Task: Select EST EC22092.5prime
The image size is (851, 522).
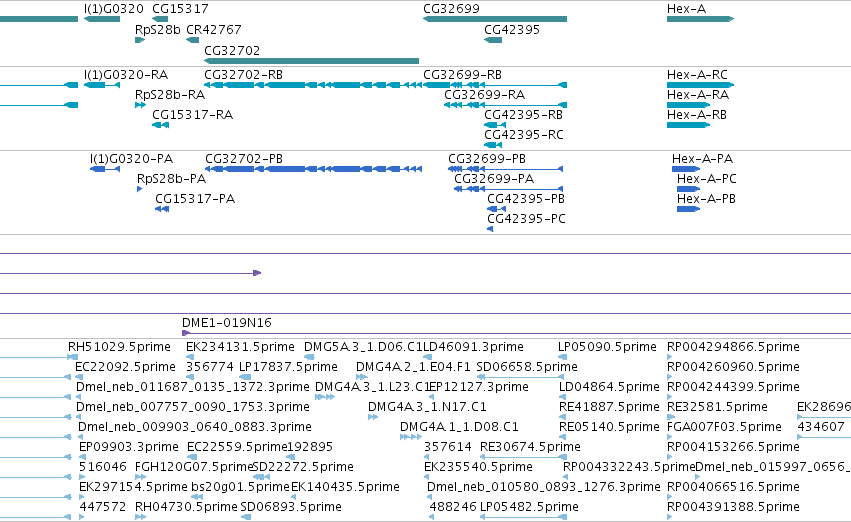Action: click(125, 367)
